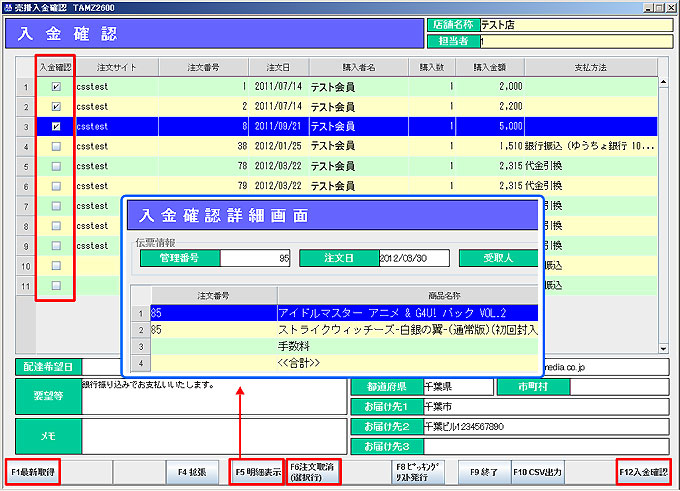Screen dimensions: 680x491
Task: Click 購入数 column header
Action: pyautogui.click(x=432, y=67)
